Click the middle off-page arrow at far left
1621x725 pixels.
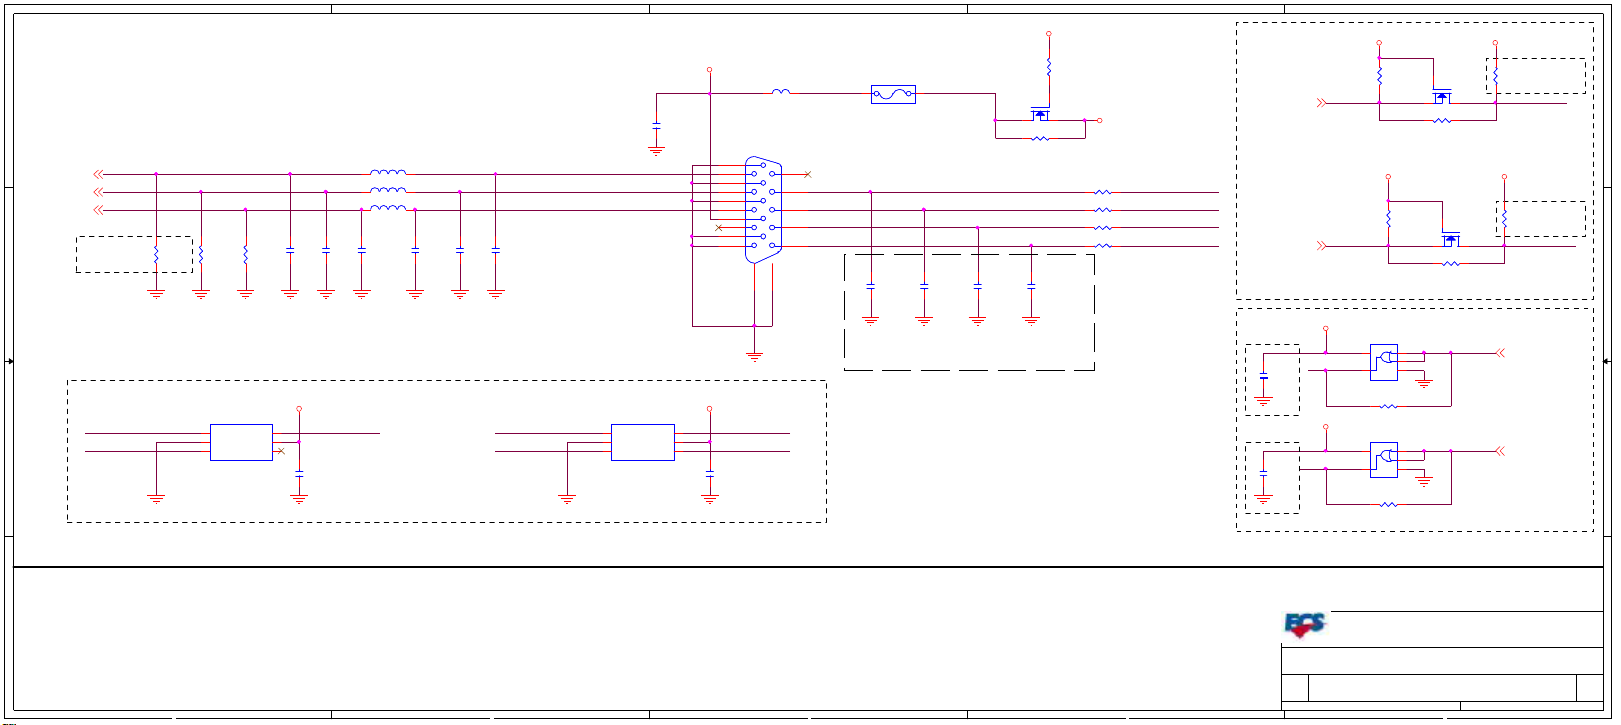98,192
